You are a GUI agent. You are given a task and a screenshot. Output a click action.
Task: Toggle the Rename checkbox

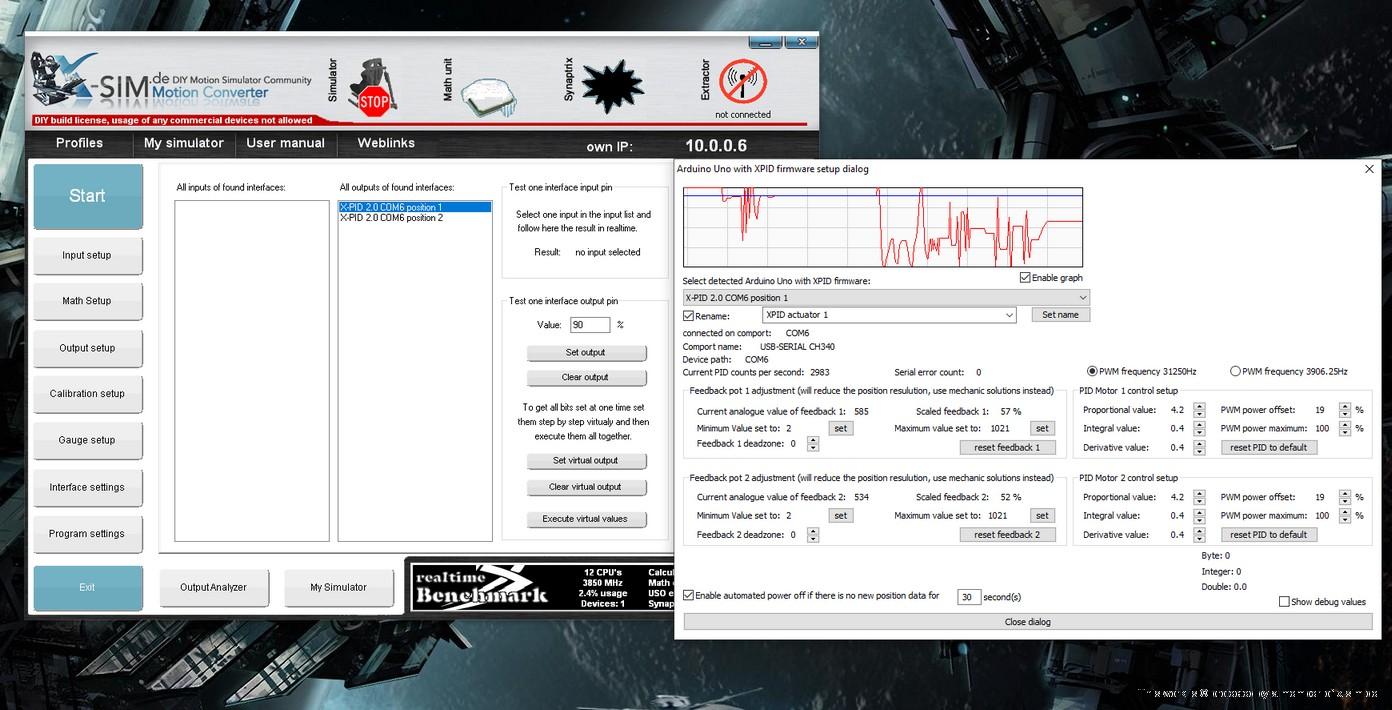point(689,316)
